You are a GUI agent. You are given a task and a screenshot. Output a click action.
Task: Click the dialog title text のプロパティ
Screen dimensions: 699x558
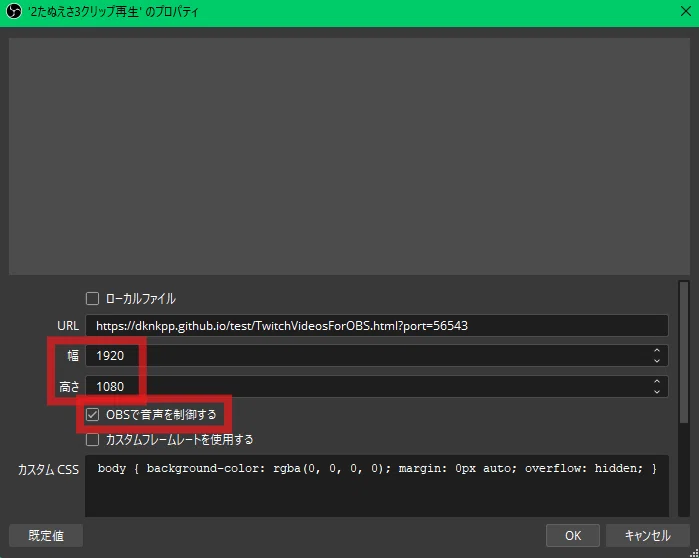[172, 12]
